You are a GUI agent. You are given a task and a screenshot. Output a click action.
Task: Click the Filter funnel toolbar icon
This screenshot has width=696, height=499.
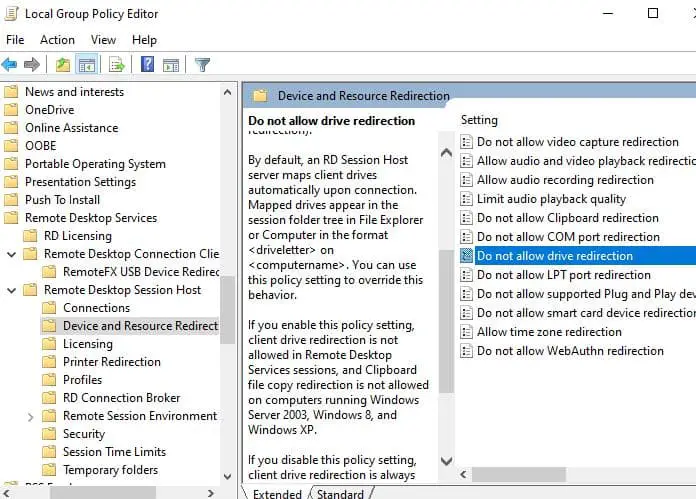[x=203, y=65]
